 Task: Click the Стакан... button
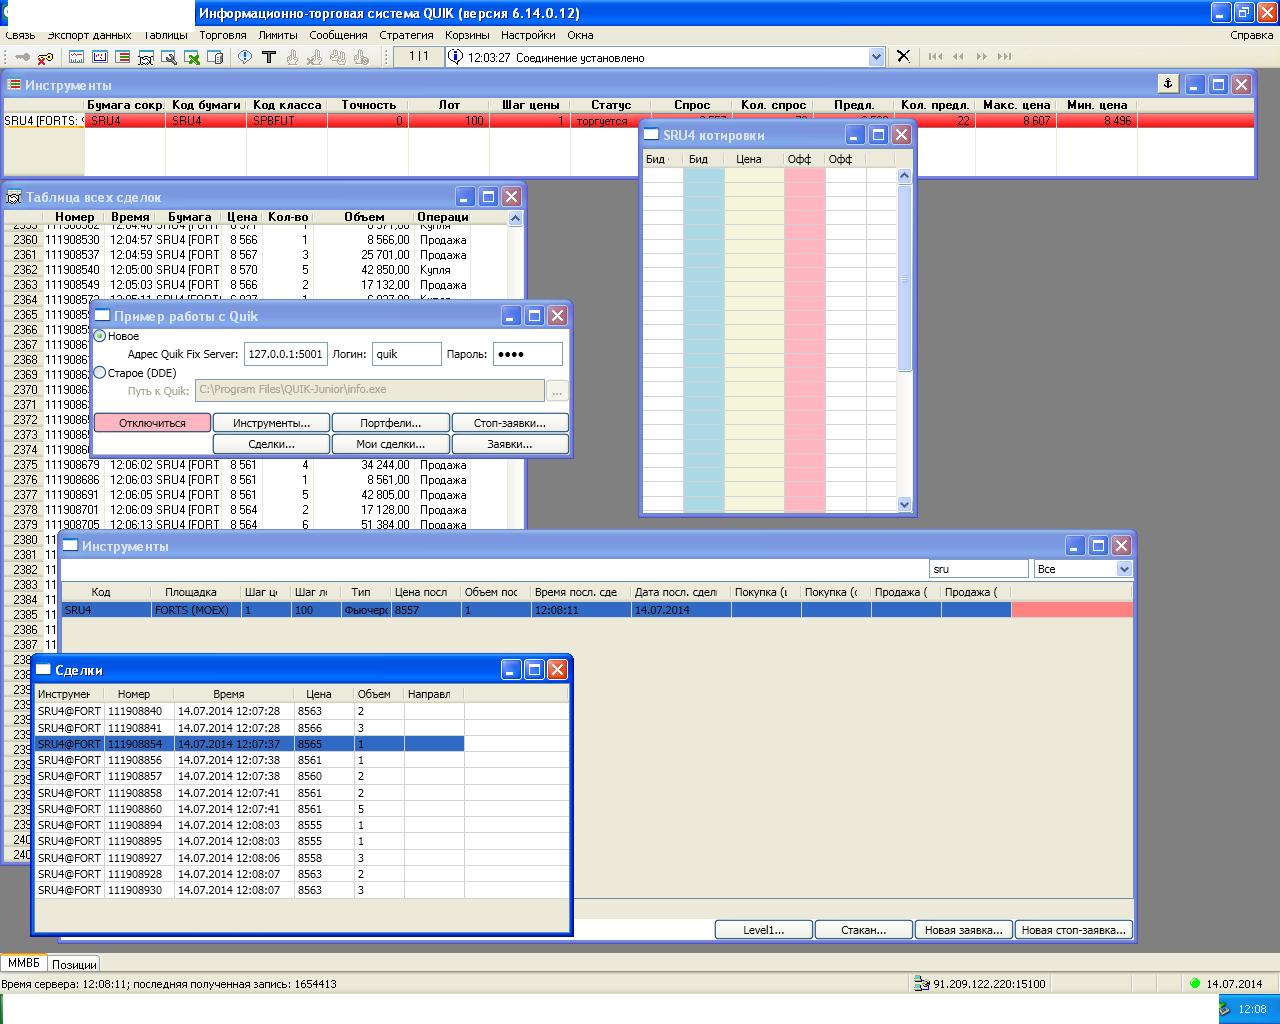(863, 930)
